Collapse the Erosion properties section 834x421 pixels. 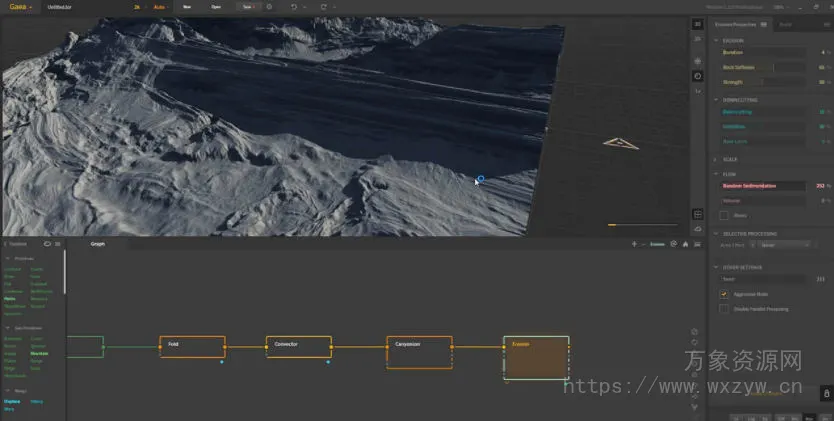[716, 39]
